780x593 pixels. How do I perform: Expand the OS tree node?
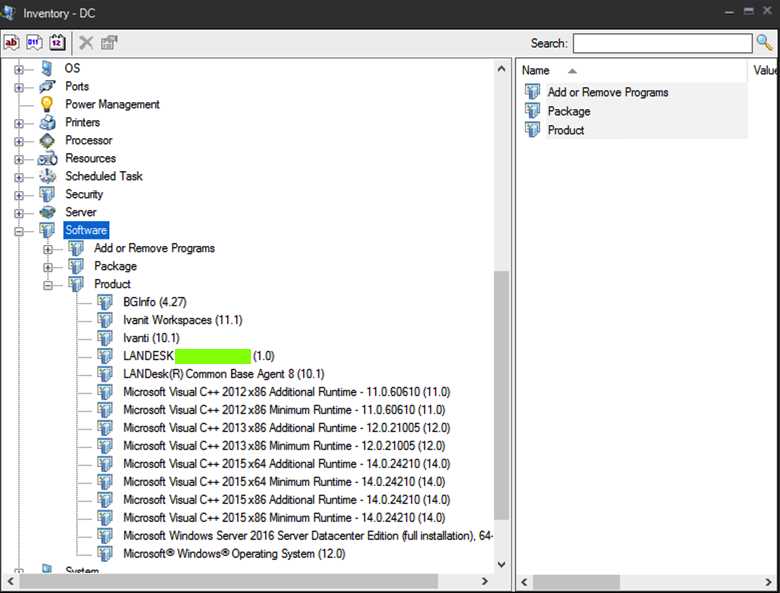(x=19, y=70)
